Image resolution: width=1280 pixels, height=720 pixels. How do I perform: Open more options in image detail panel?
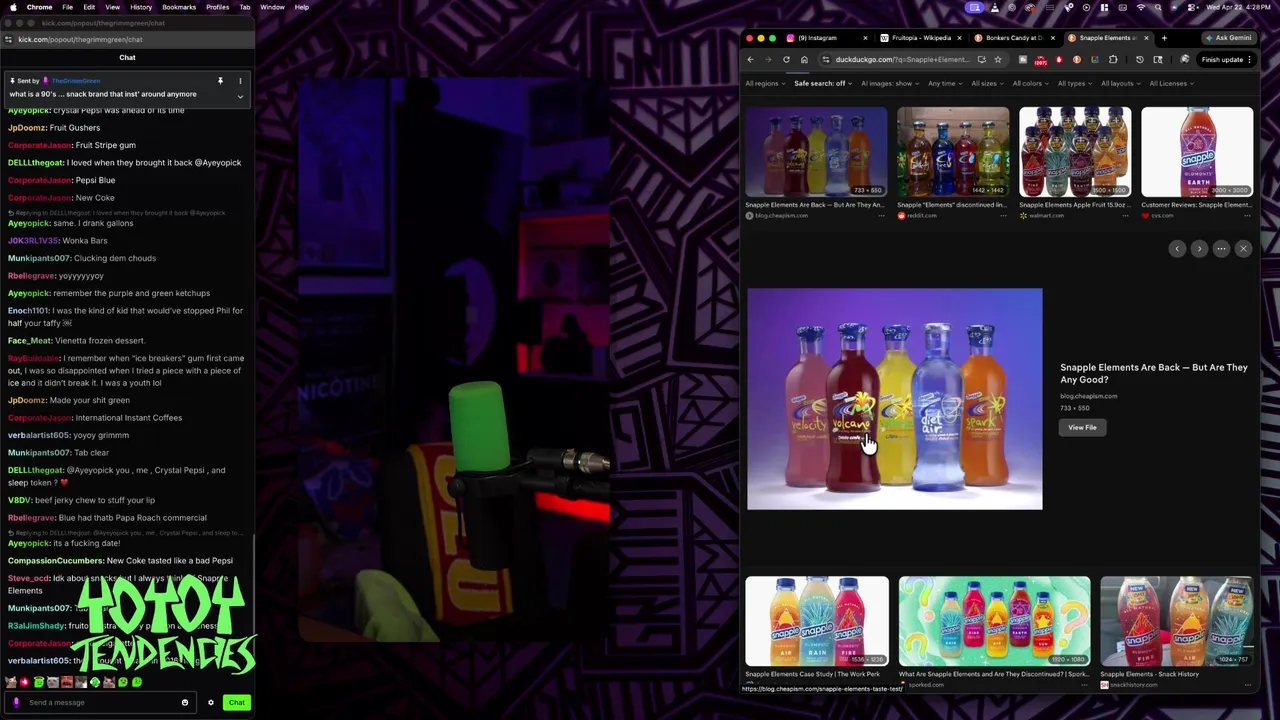(x=1221, y=249)
